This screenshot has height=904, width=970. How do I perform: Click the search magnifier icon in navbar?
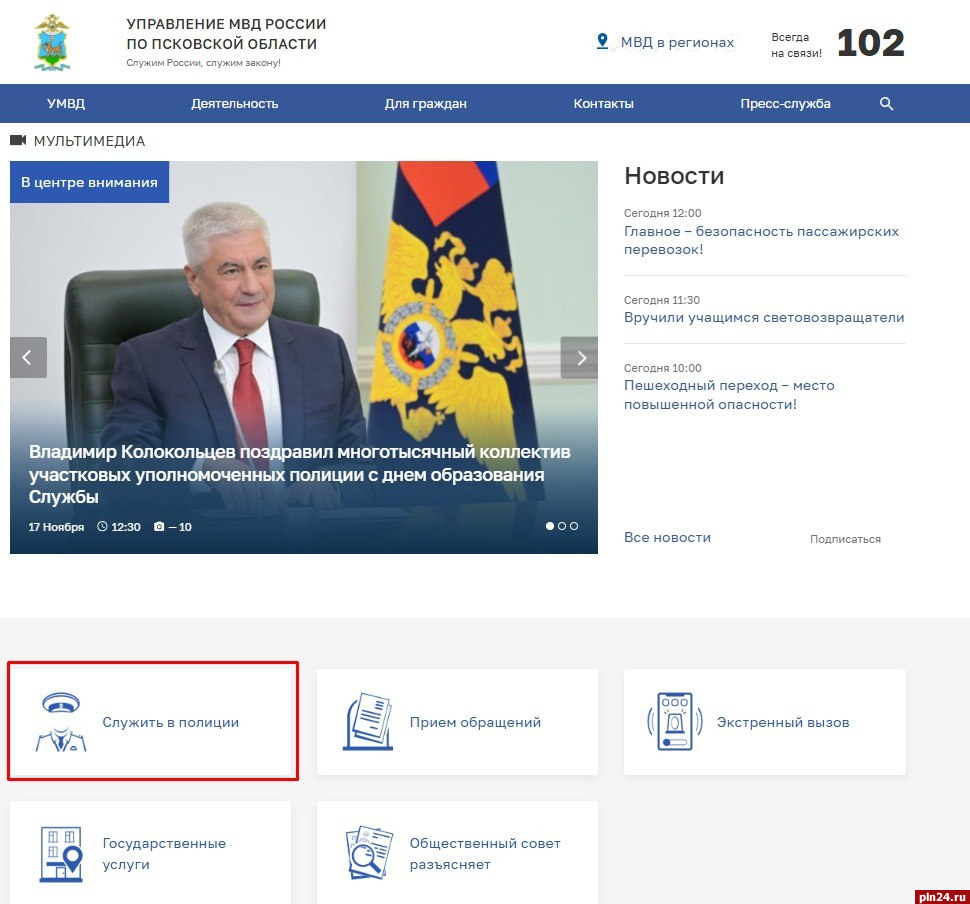point(886,104)
